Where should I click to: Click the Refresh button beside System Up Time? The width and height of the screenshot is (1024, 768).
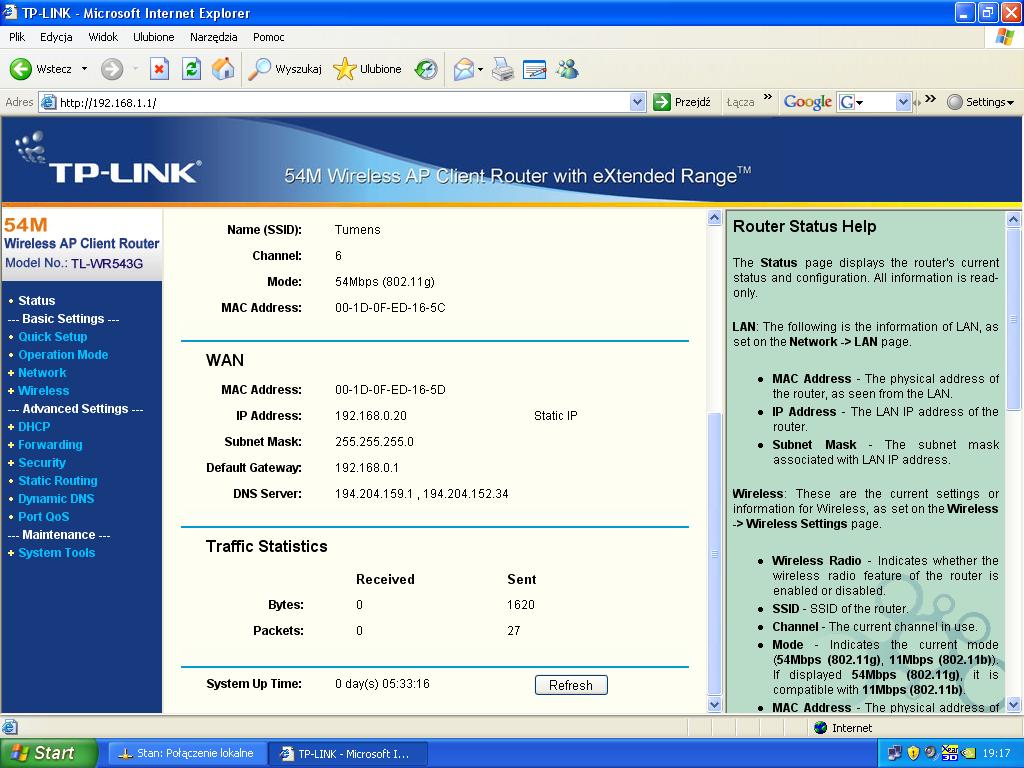[x=571, y=685]
